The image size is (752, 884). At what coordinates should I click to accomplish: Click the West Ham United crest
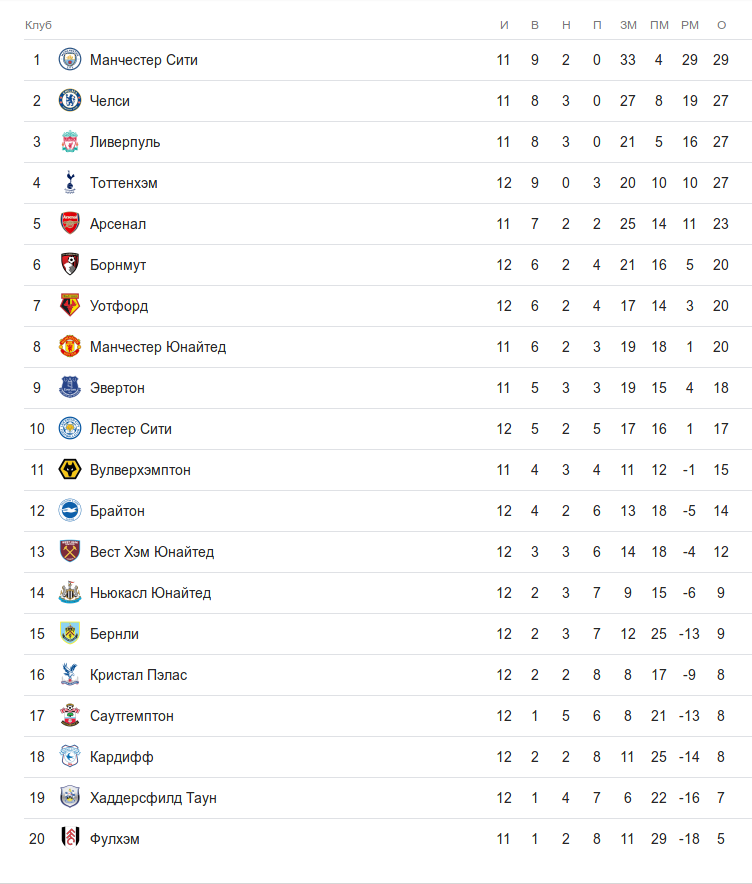point(70,552)
